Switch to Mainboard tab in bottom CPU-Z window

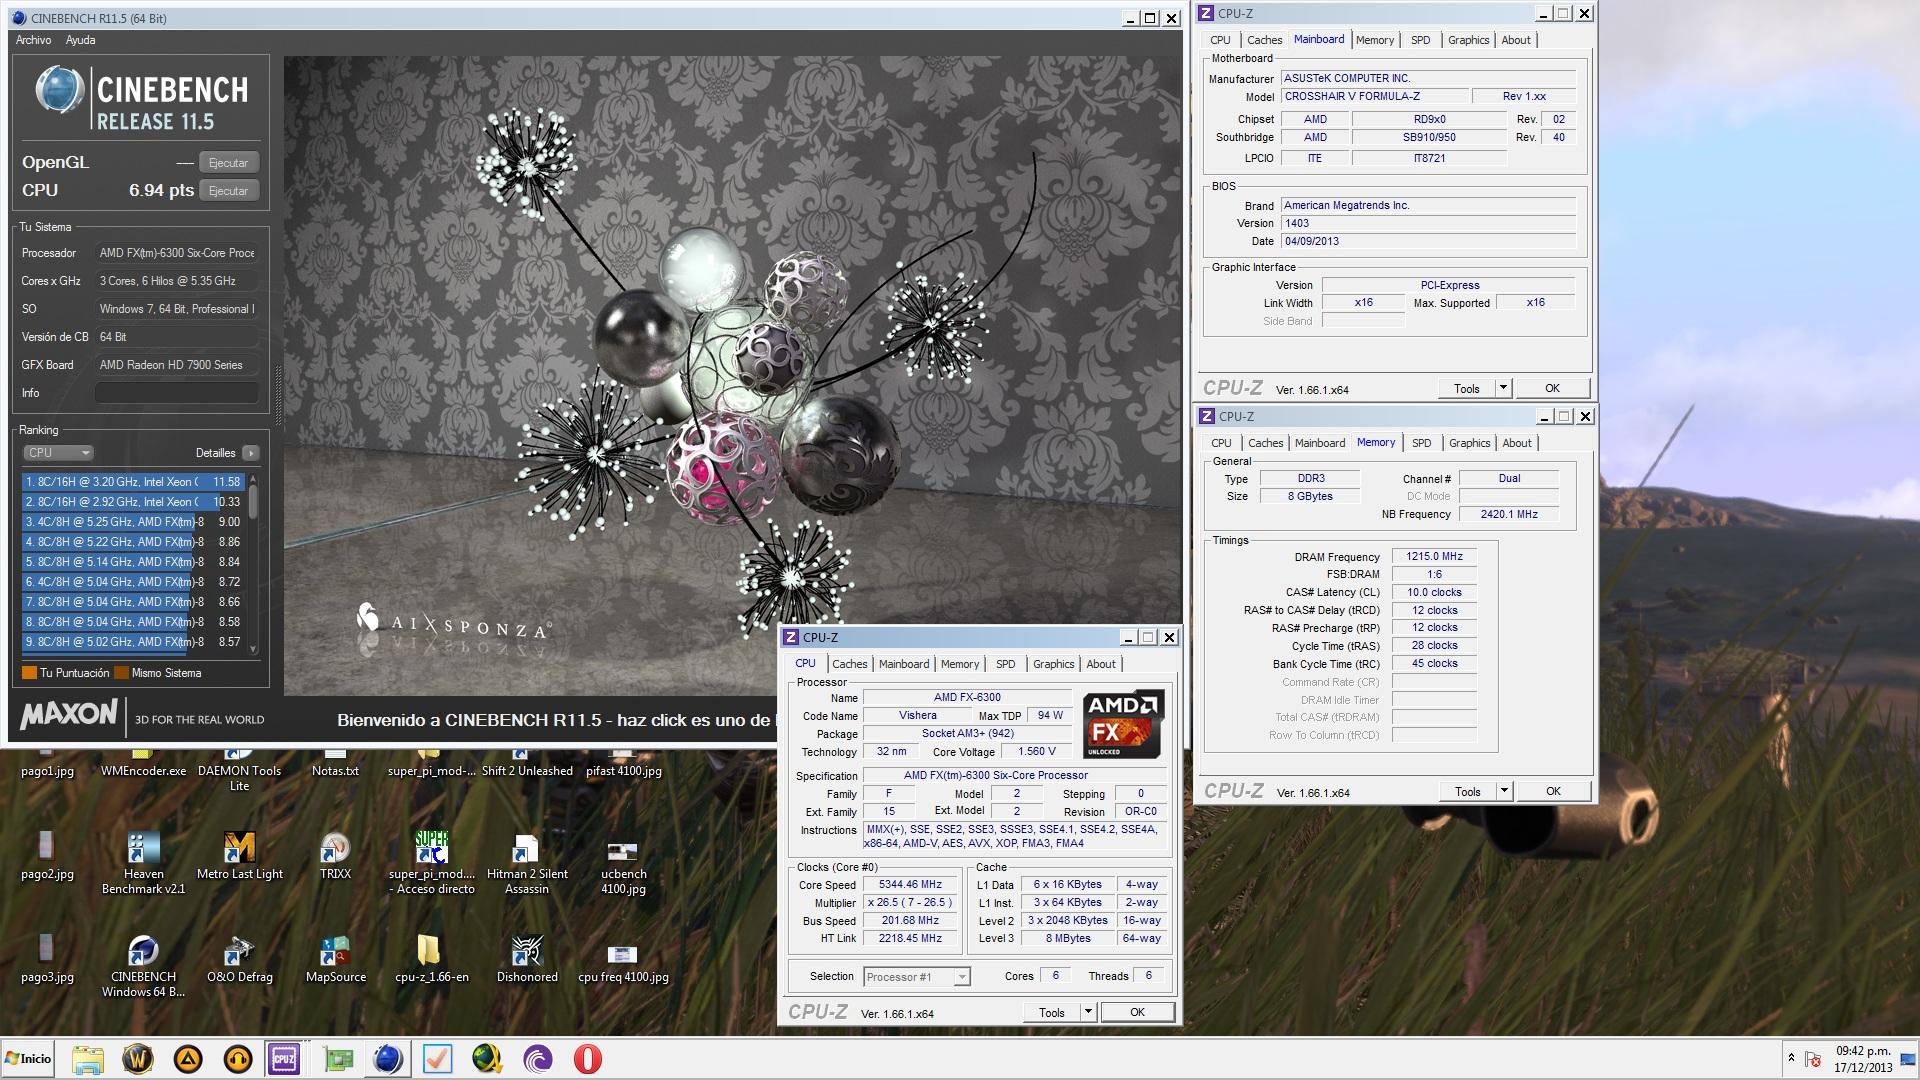904,664
